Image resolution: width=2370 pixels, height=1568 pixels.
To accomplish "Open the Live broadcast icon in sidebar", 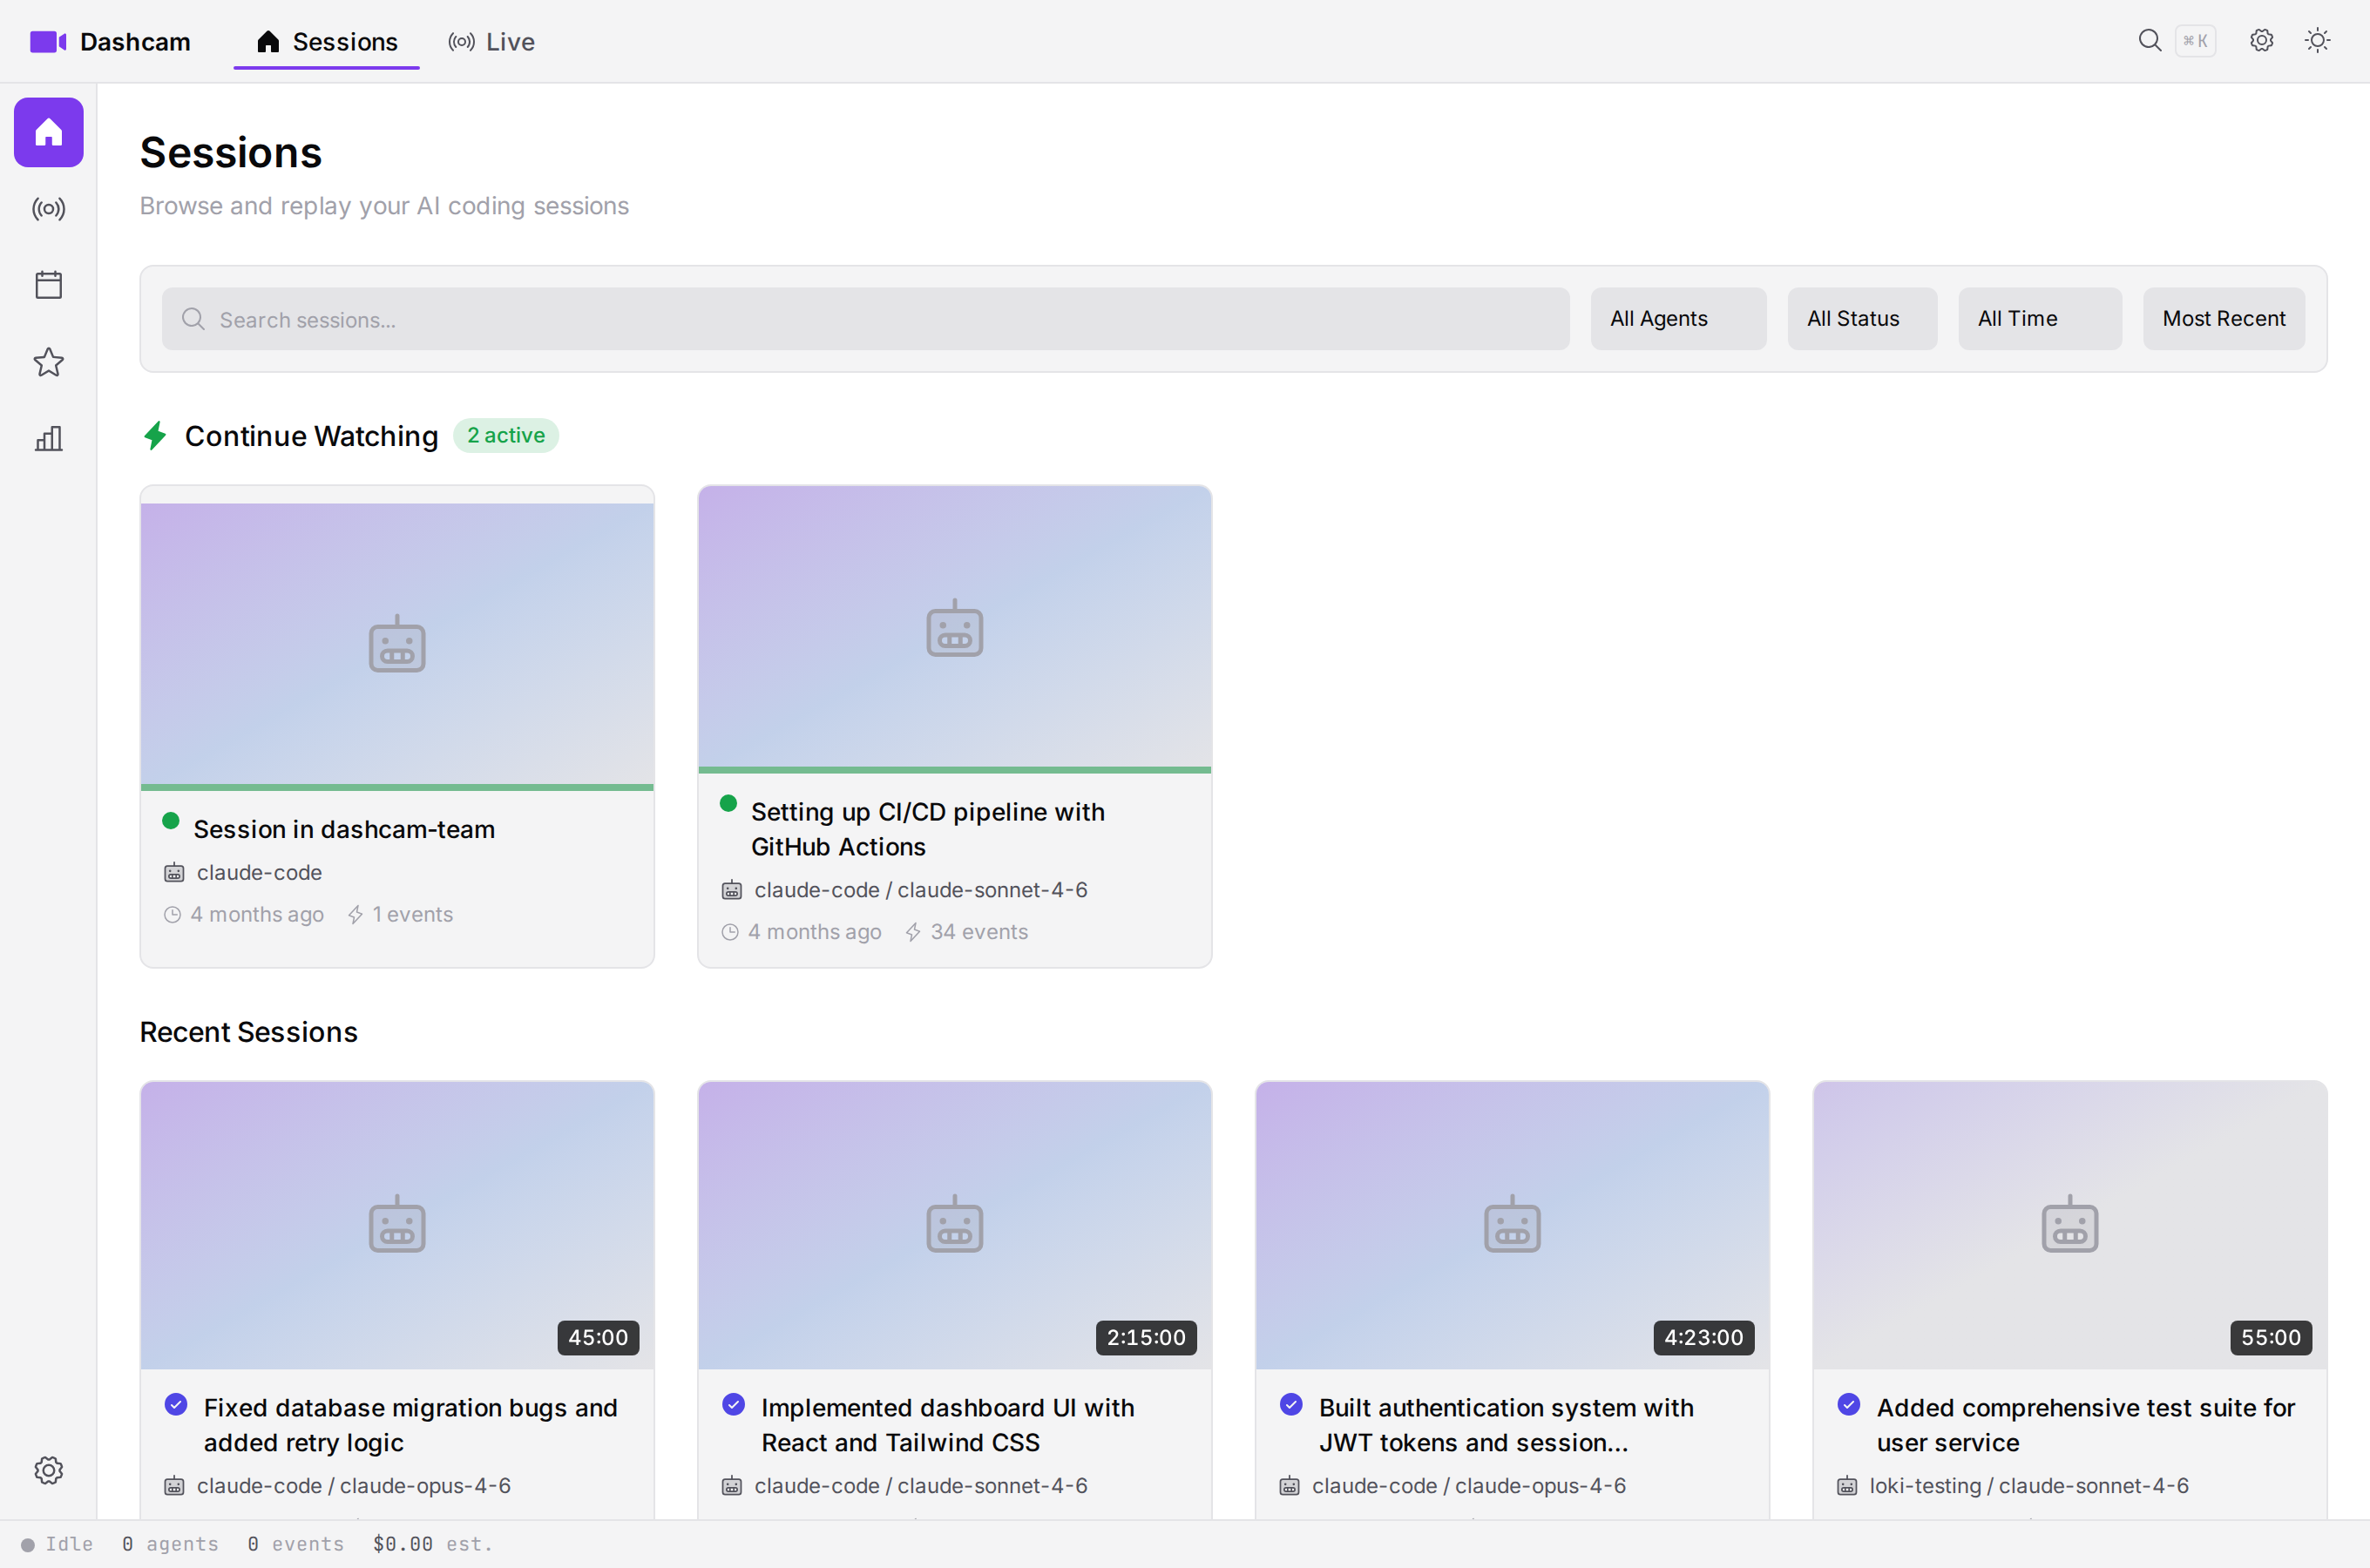I will click(48, 209).
